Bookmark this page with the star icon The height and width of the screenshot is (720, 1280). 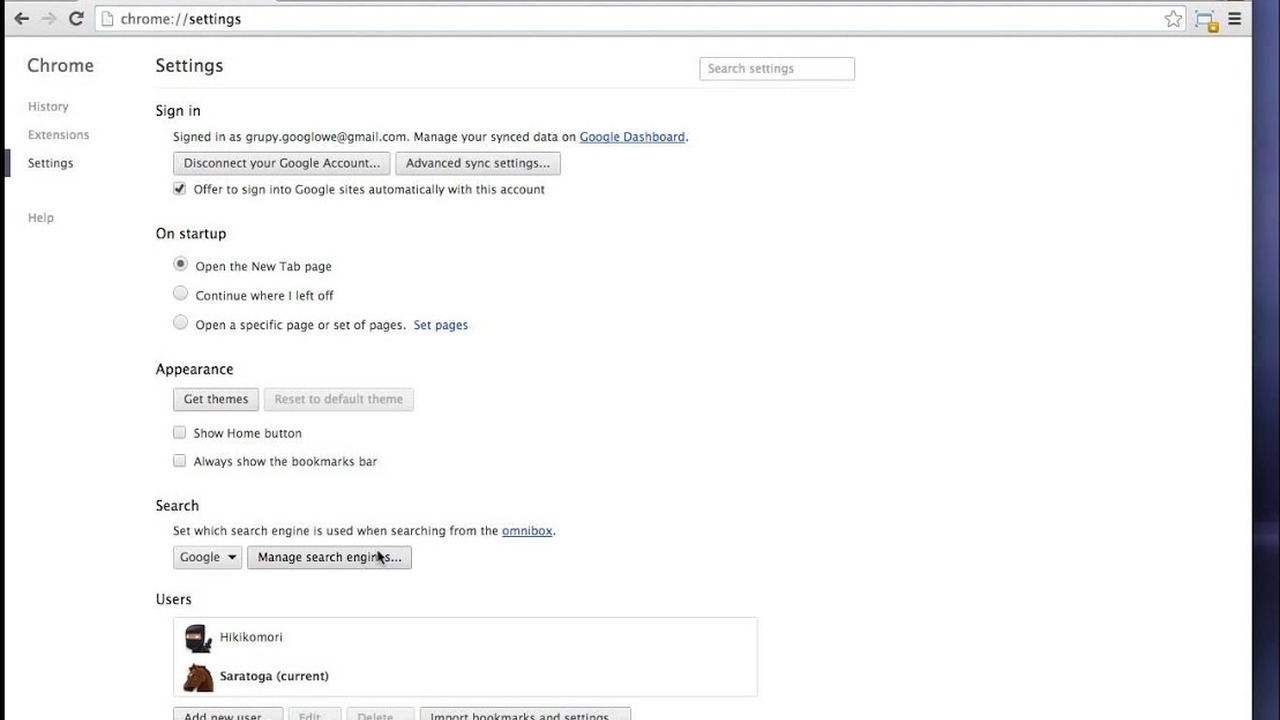click(x=1174, y=19)
